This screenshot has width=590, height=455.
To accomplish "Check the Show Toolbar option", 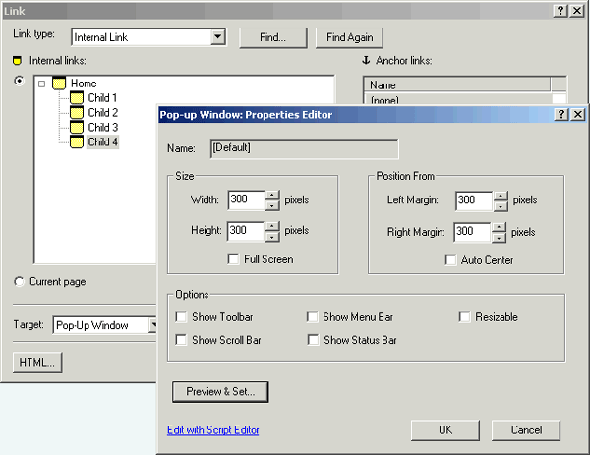I will [181, 317].
